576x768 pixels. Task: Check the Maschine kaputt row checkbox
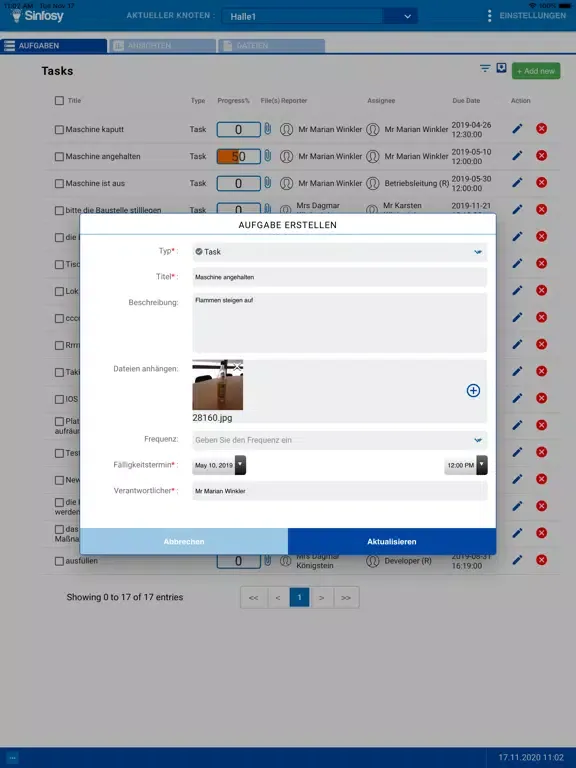point(59,129)
